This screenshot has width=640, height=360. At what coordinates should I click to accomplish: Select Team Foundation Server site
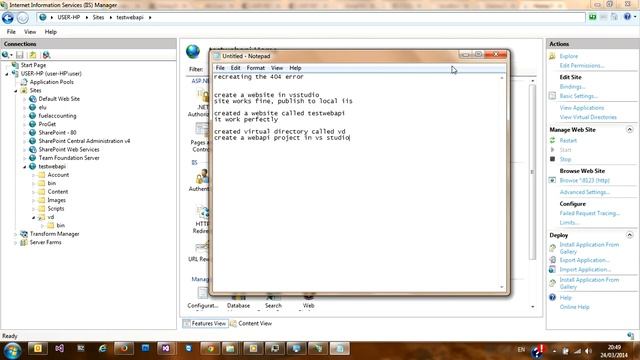[x=69, y=158]
